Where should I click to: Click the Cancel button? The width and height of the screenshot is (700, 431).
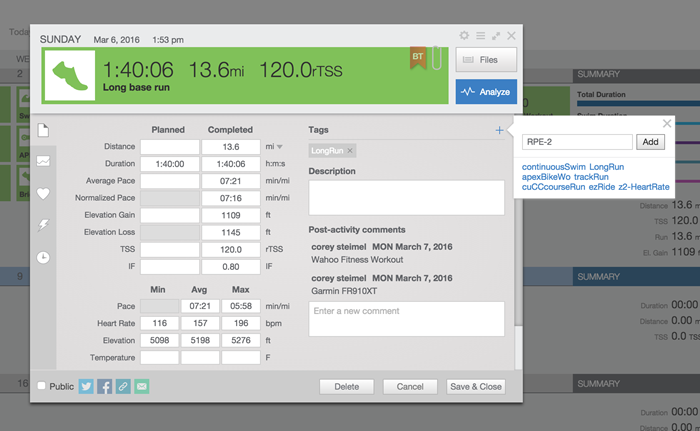click(410, 386)
